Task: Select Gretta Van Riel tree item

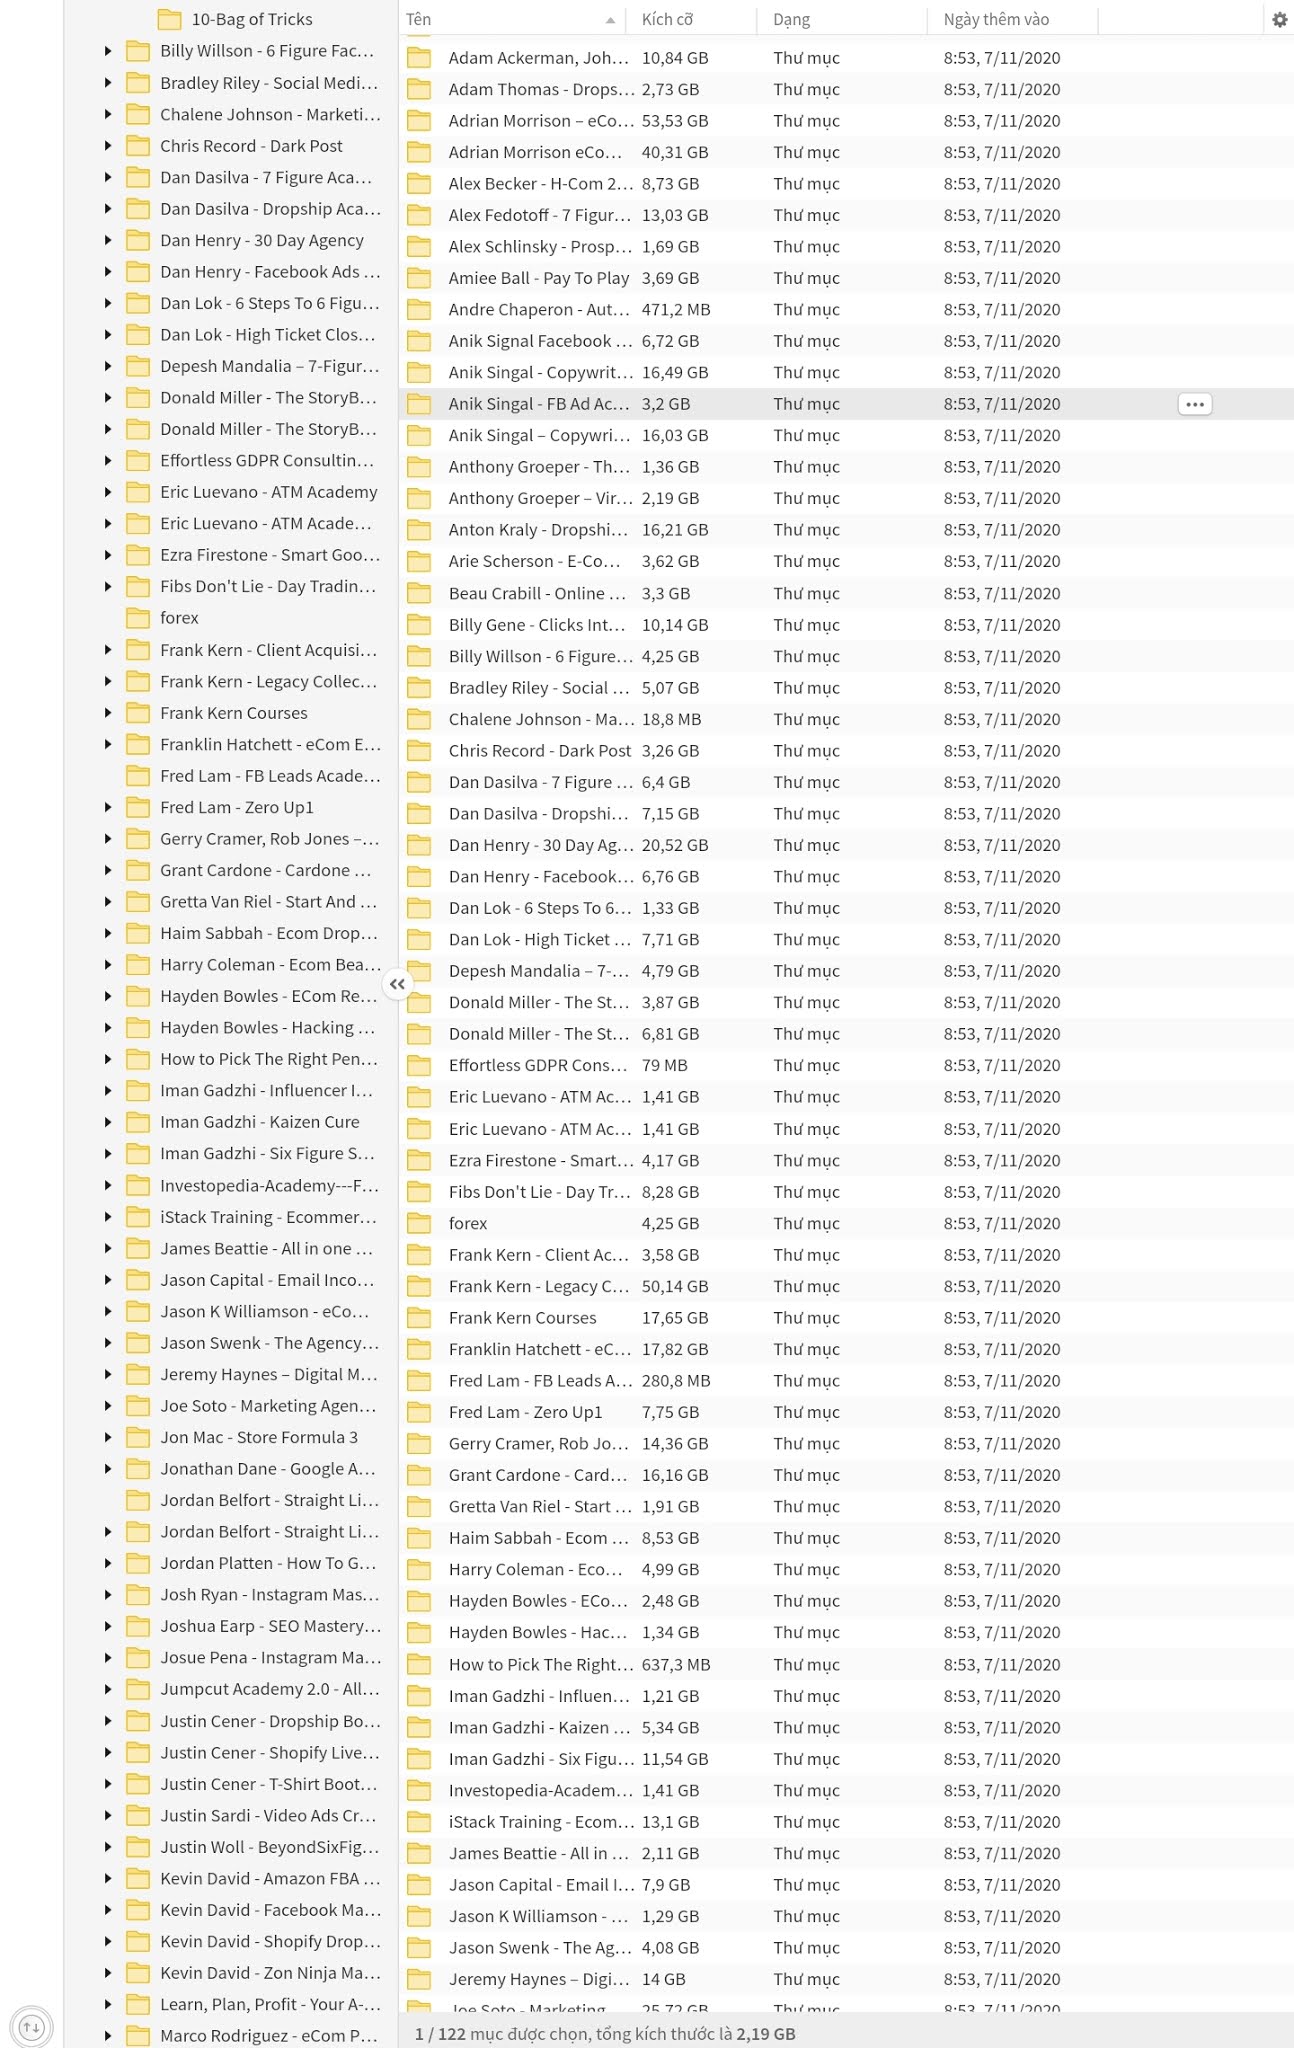Action: (x=269, y=902)
